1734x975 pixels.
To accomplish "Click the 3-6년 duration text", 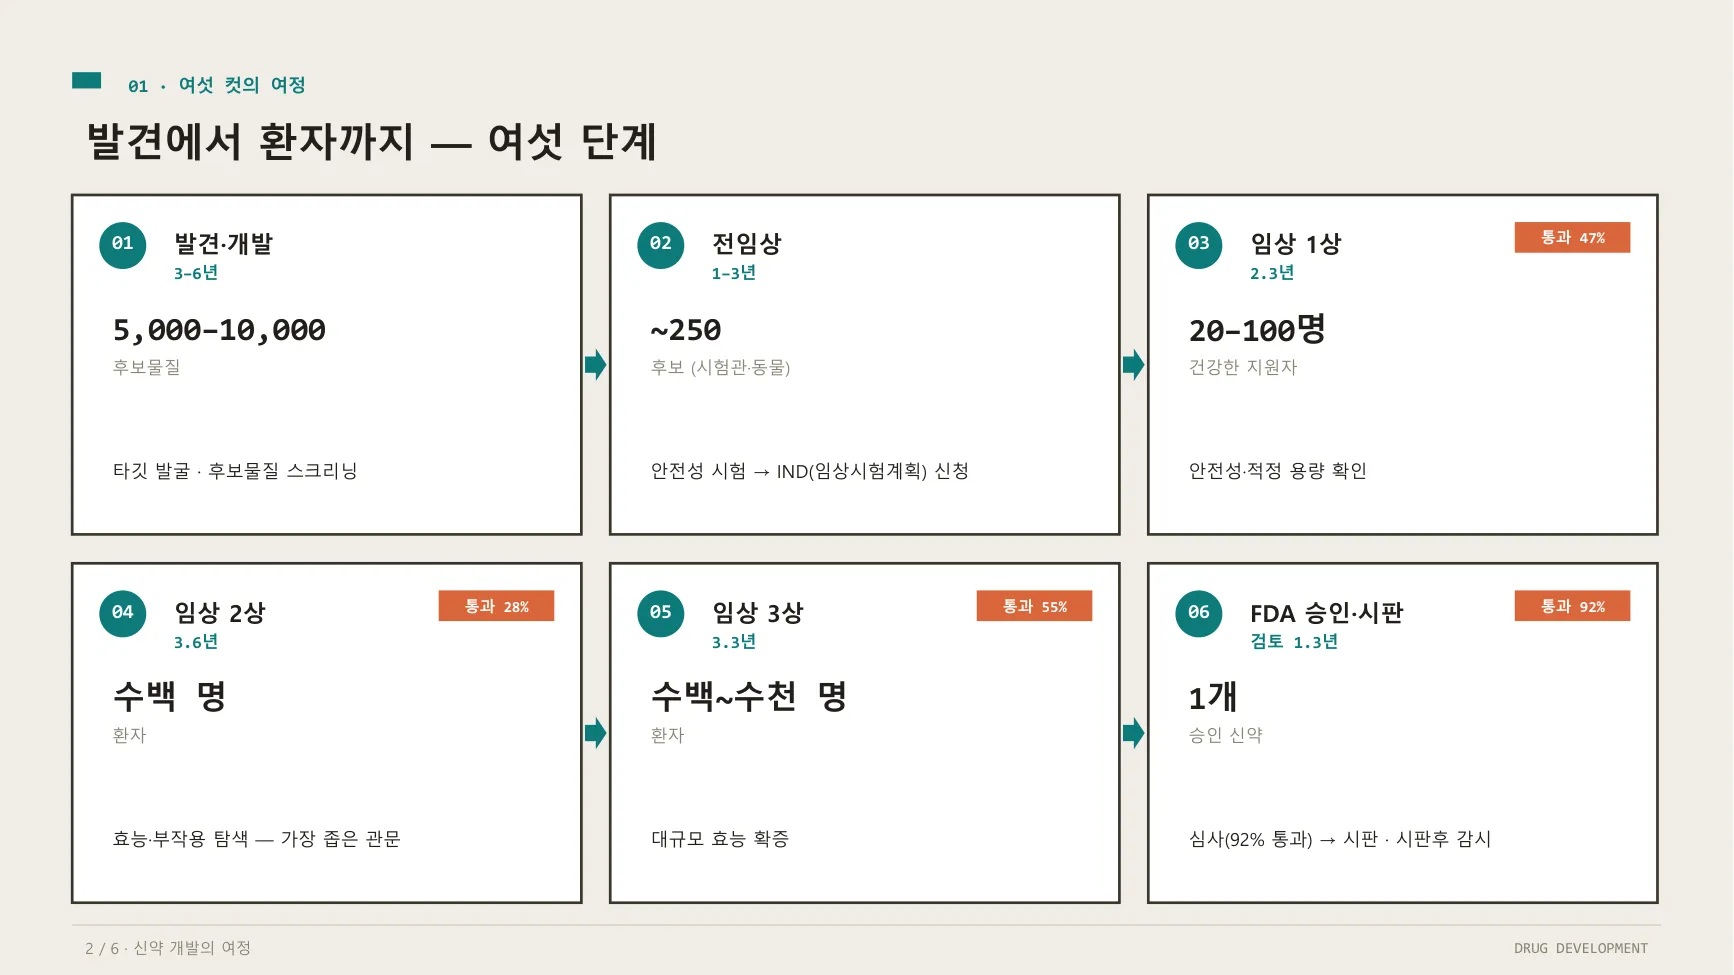I will click(x=196, y=273).
